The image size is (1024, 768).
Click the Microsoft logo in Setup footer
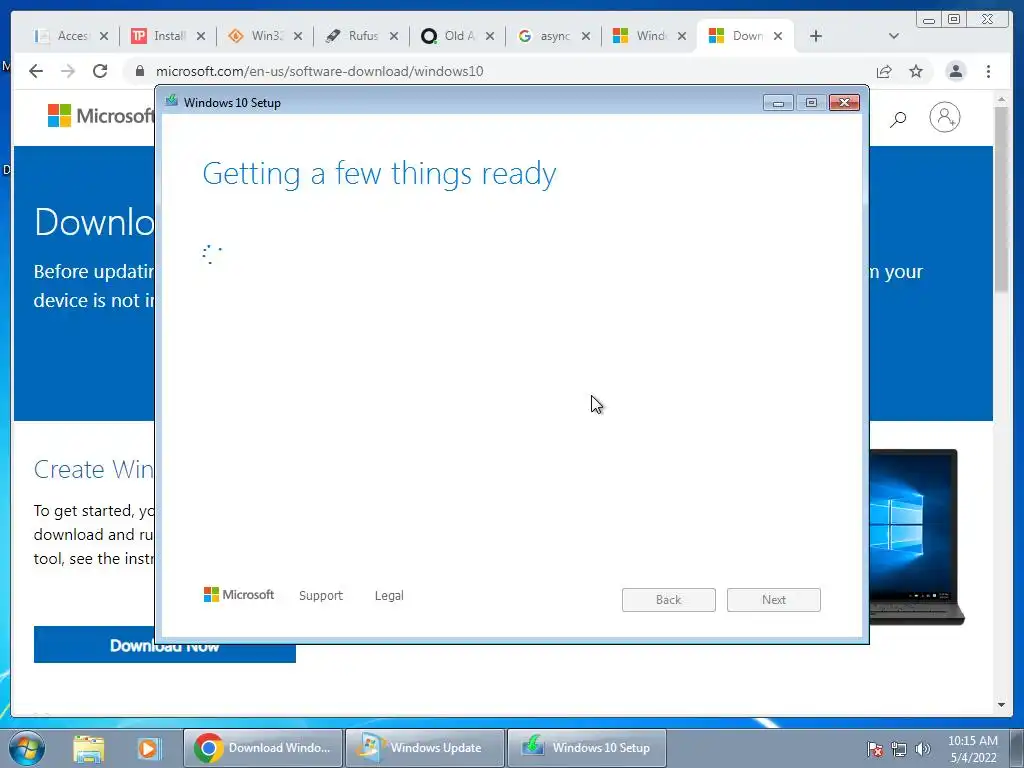[x=239, y=594]
